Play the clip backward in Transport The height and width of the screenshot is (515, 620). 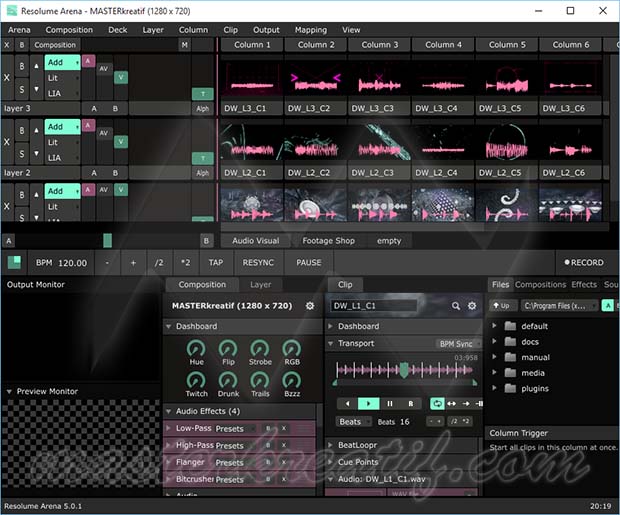348,403
